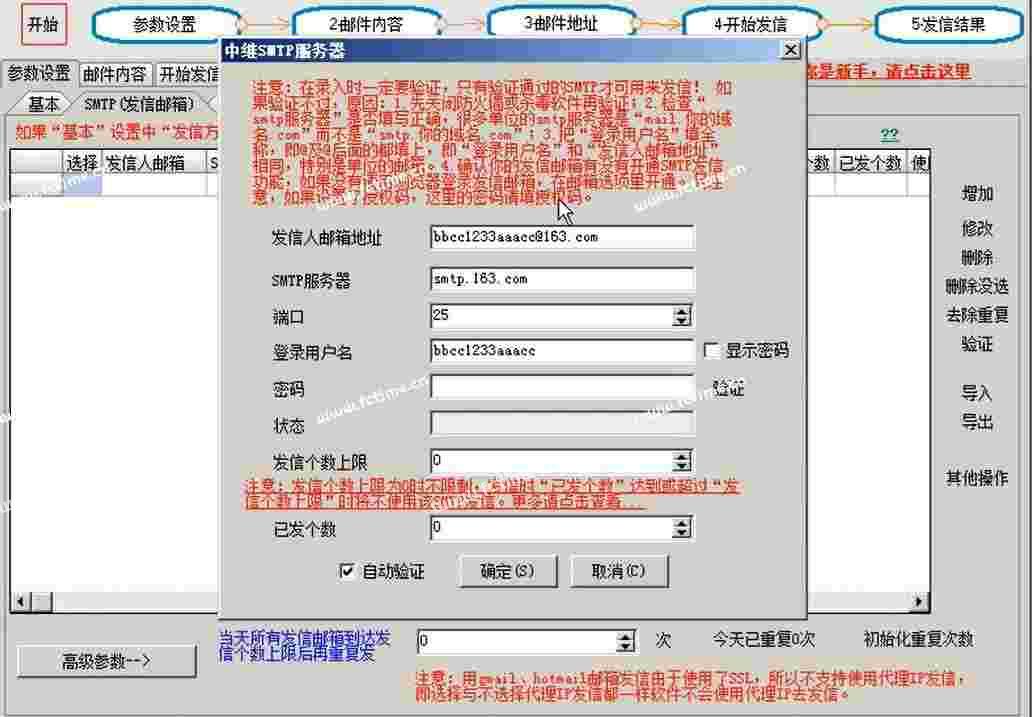Click 验证 in the right sidebar
The width and height of the screenshot is (1032, 717).
(x=977, y=344)
